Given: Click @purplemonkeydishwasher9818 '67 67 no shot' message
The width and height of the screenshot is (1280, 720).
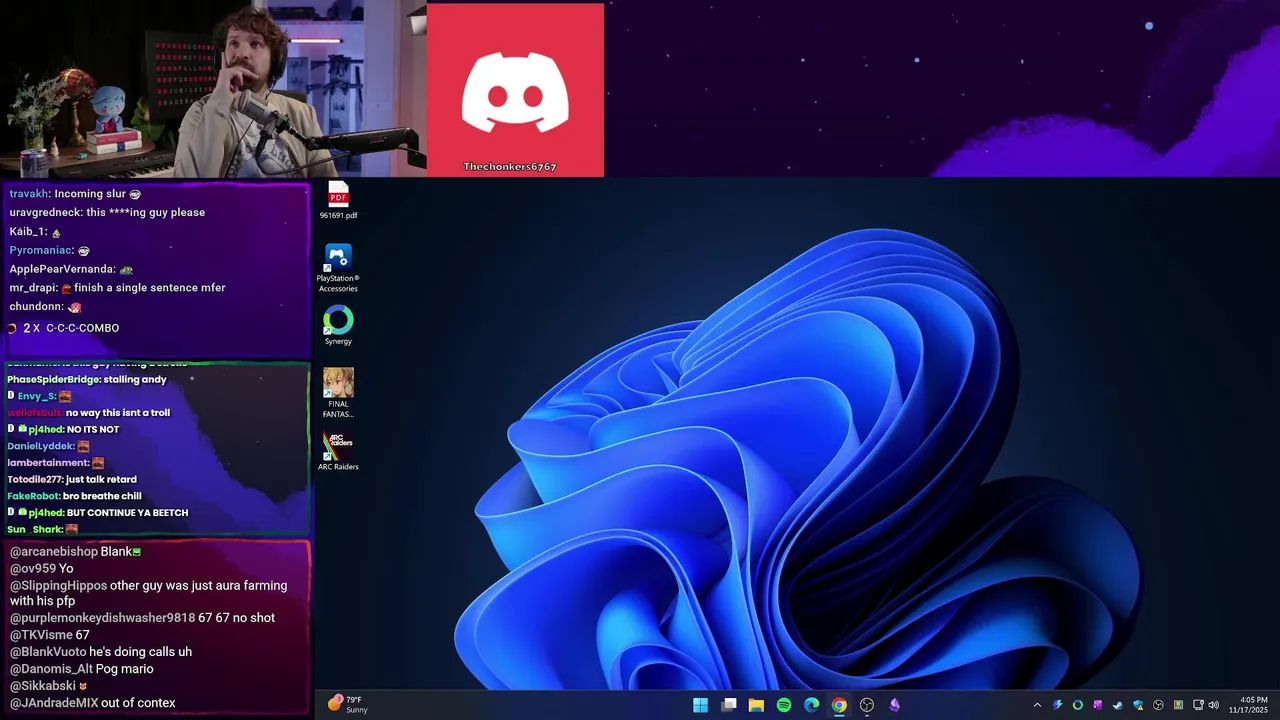Looking at the screenshot, I should [142, 618].
